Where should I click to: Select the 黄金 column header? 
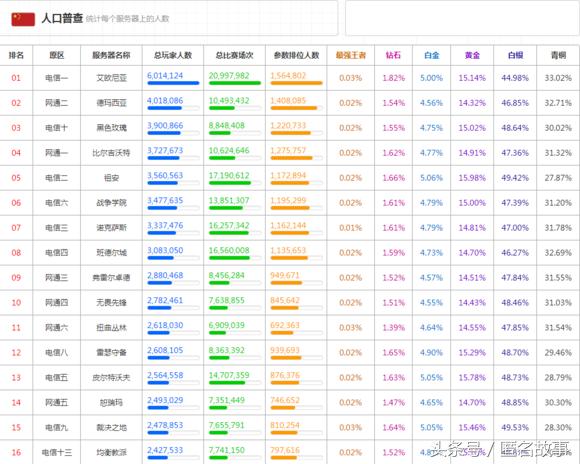pyautogui.click(x=472, y=56)
